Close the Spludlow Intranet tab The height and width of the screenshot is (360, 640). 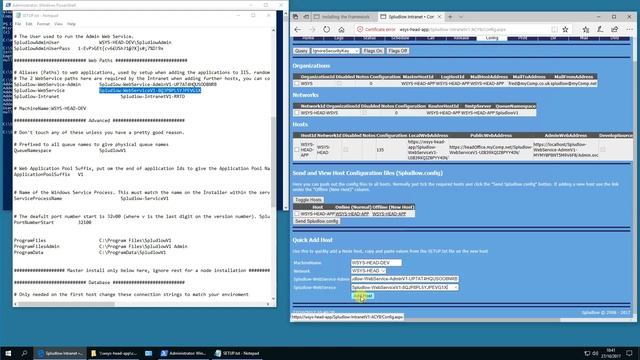tap(439, 17)
